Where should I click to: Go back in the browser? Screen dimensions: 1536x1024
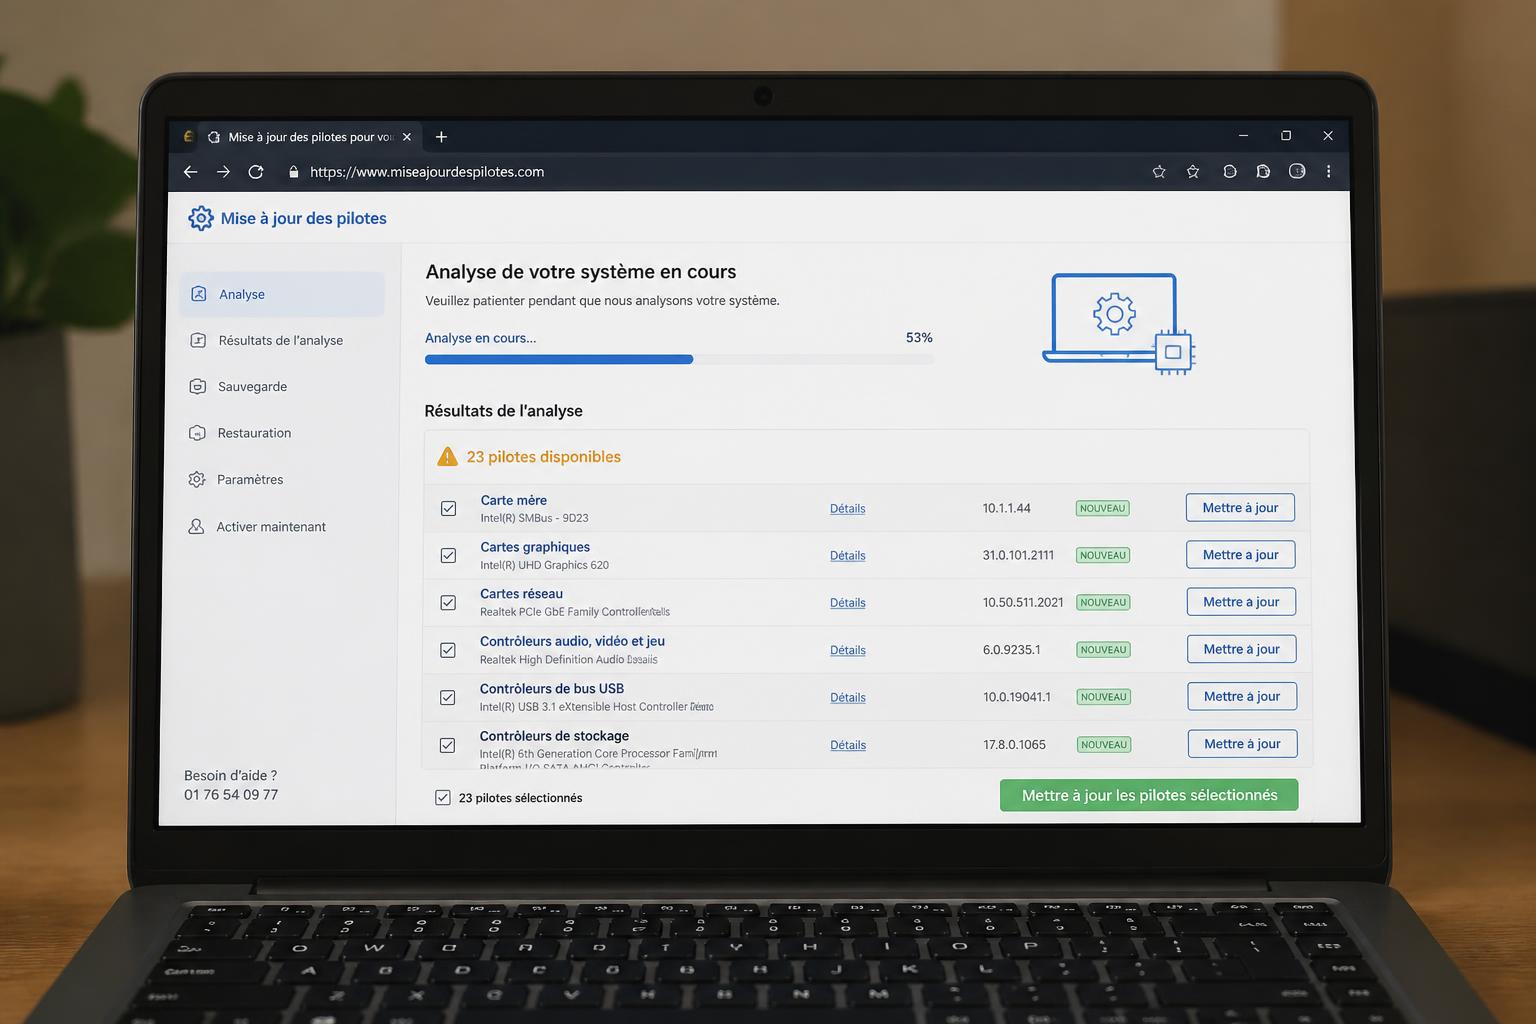pyautogui.click(x=190, y=172)
